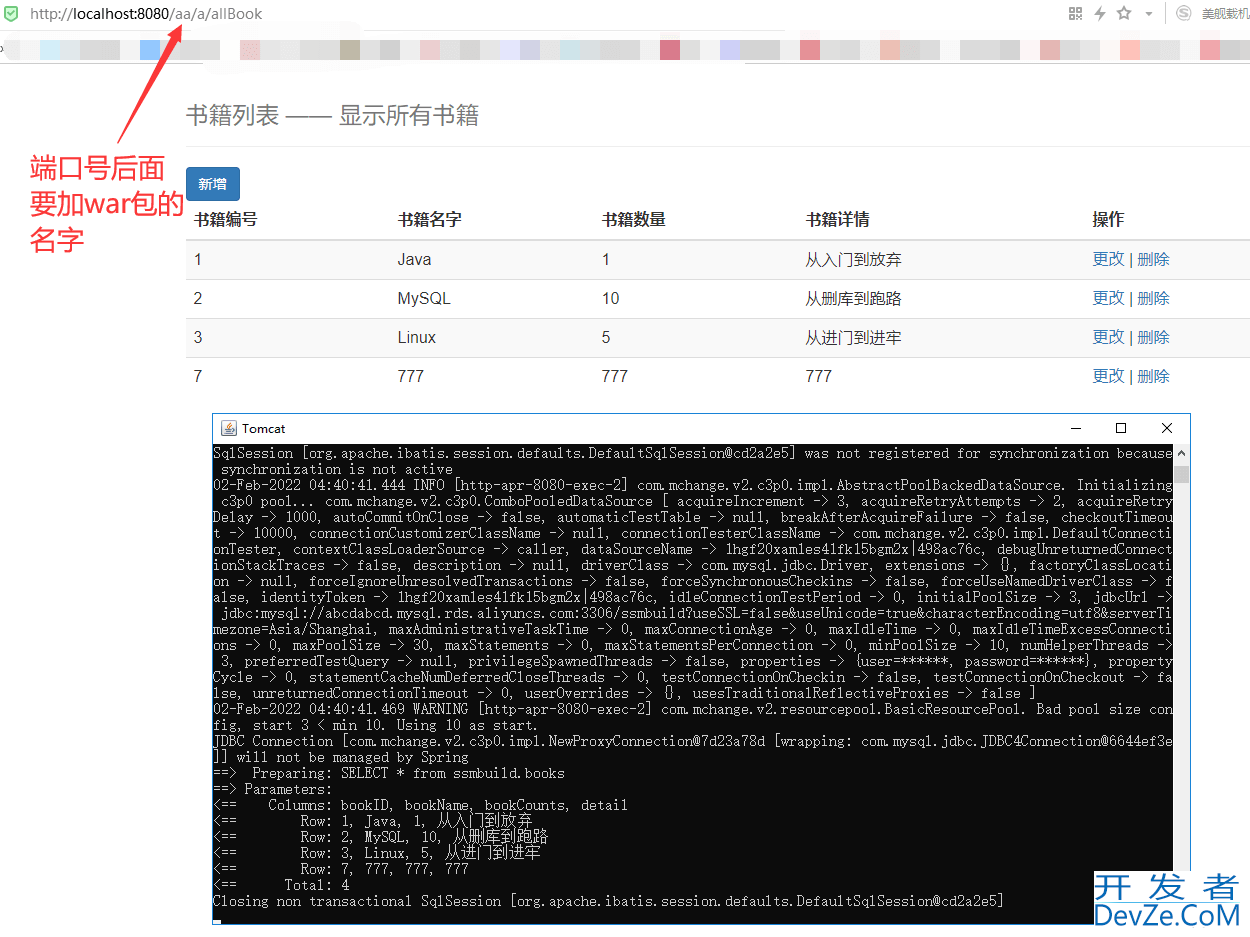Click 删除 for the Linux book
The image size is (1250, 937).
tap(1153, 337)
